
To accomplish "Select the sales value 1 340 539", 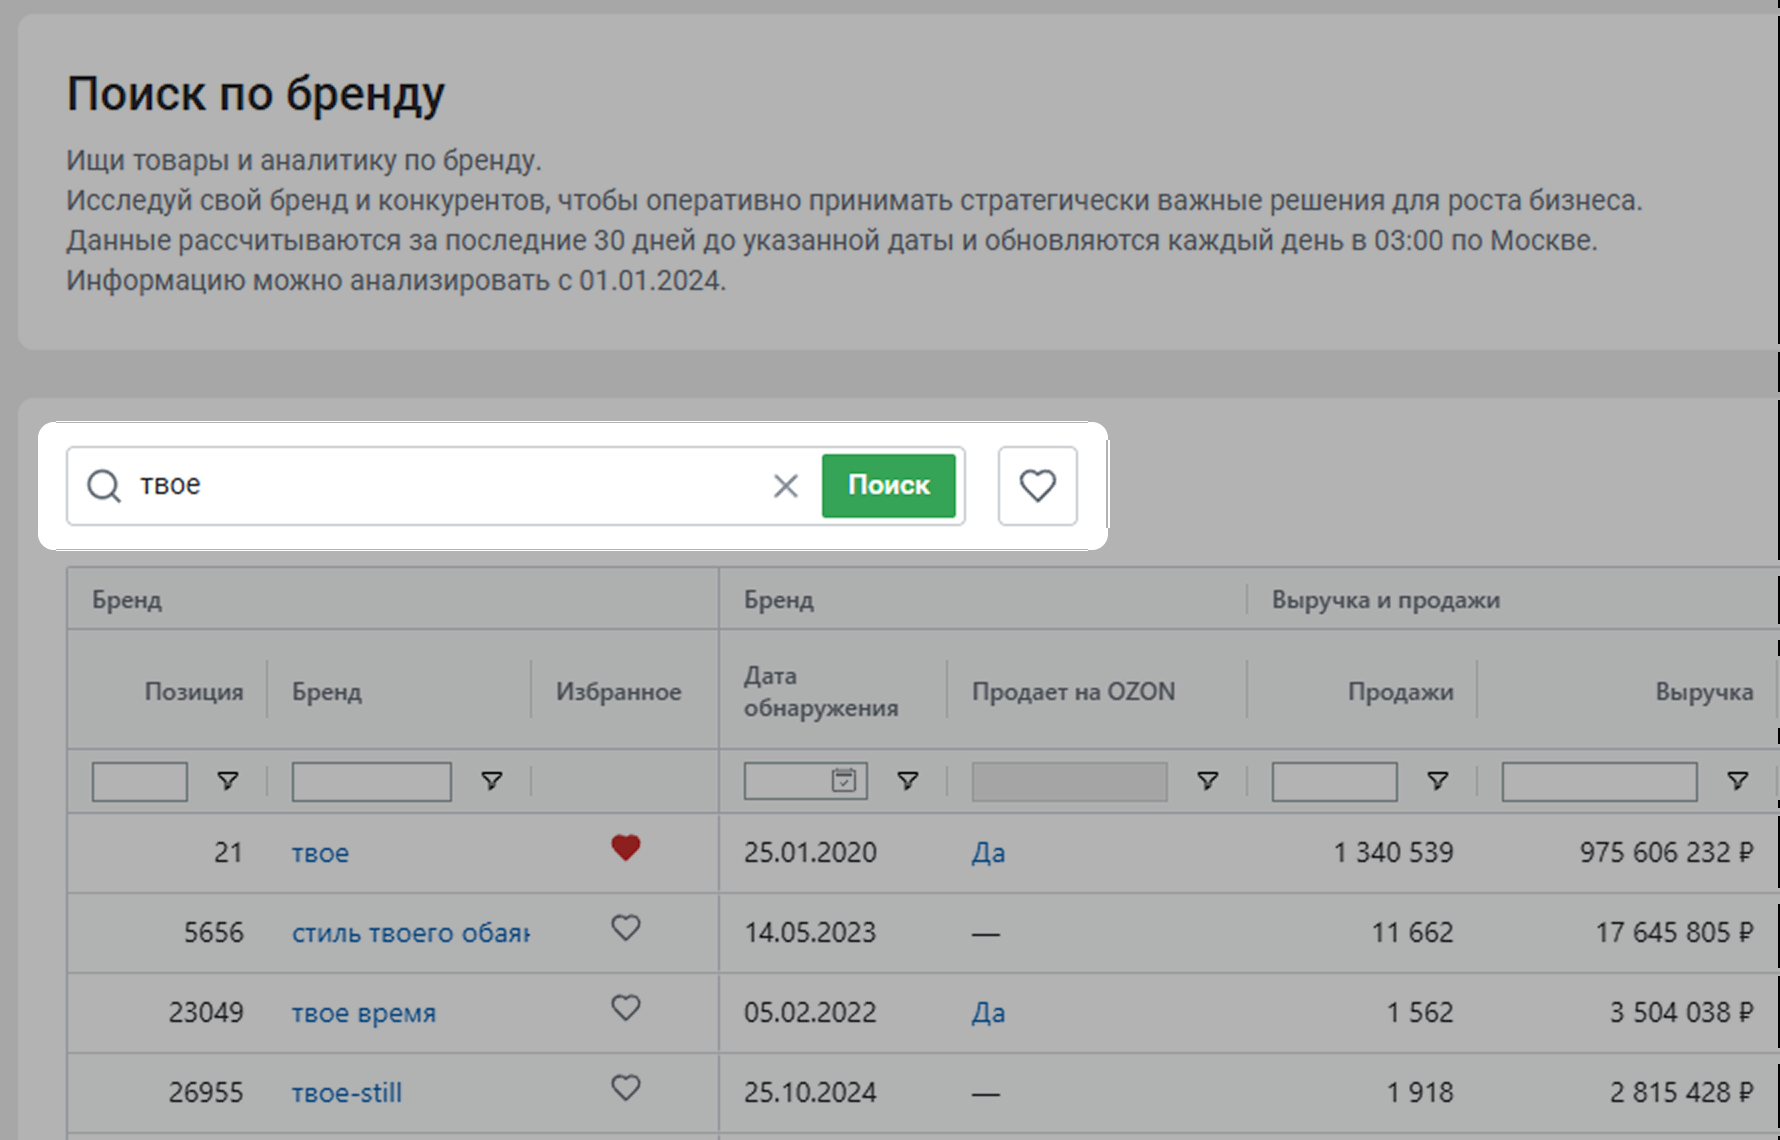I will click(1393, 853).
